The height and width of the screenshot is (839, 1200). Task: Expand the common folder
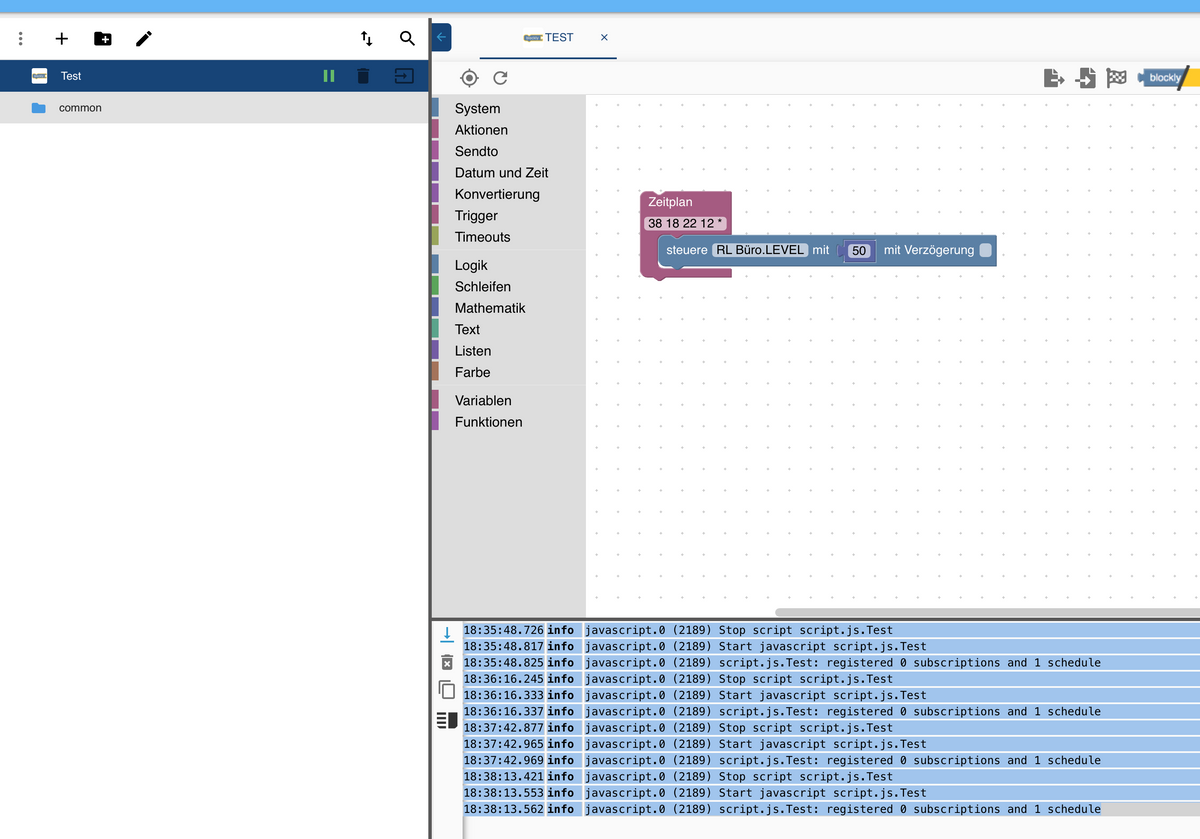(x=80, y=108)
